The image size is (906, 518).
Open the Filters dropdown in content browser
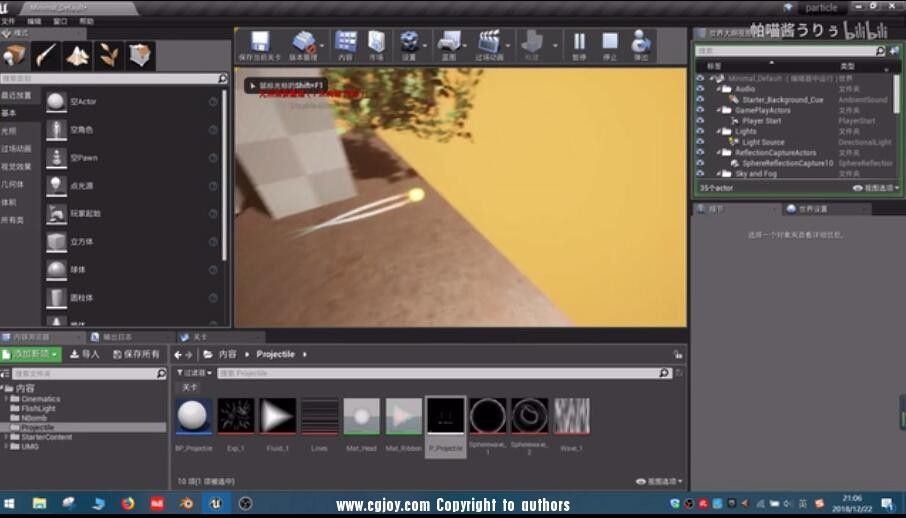click(194, 373)
